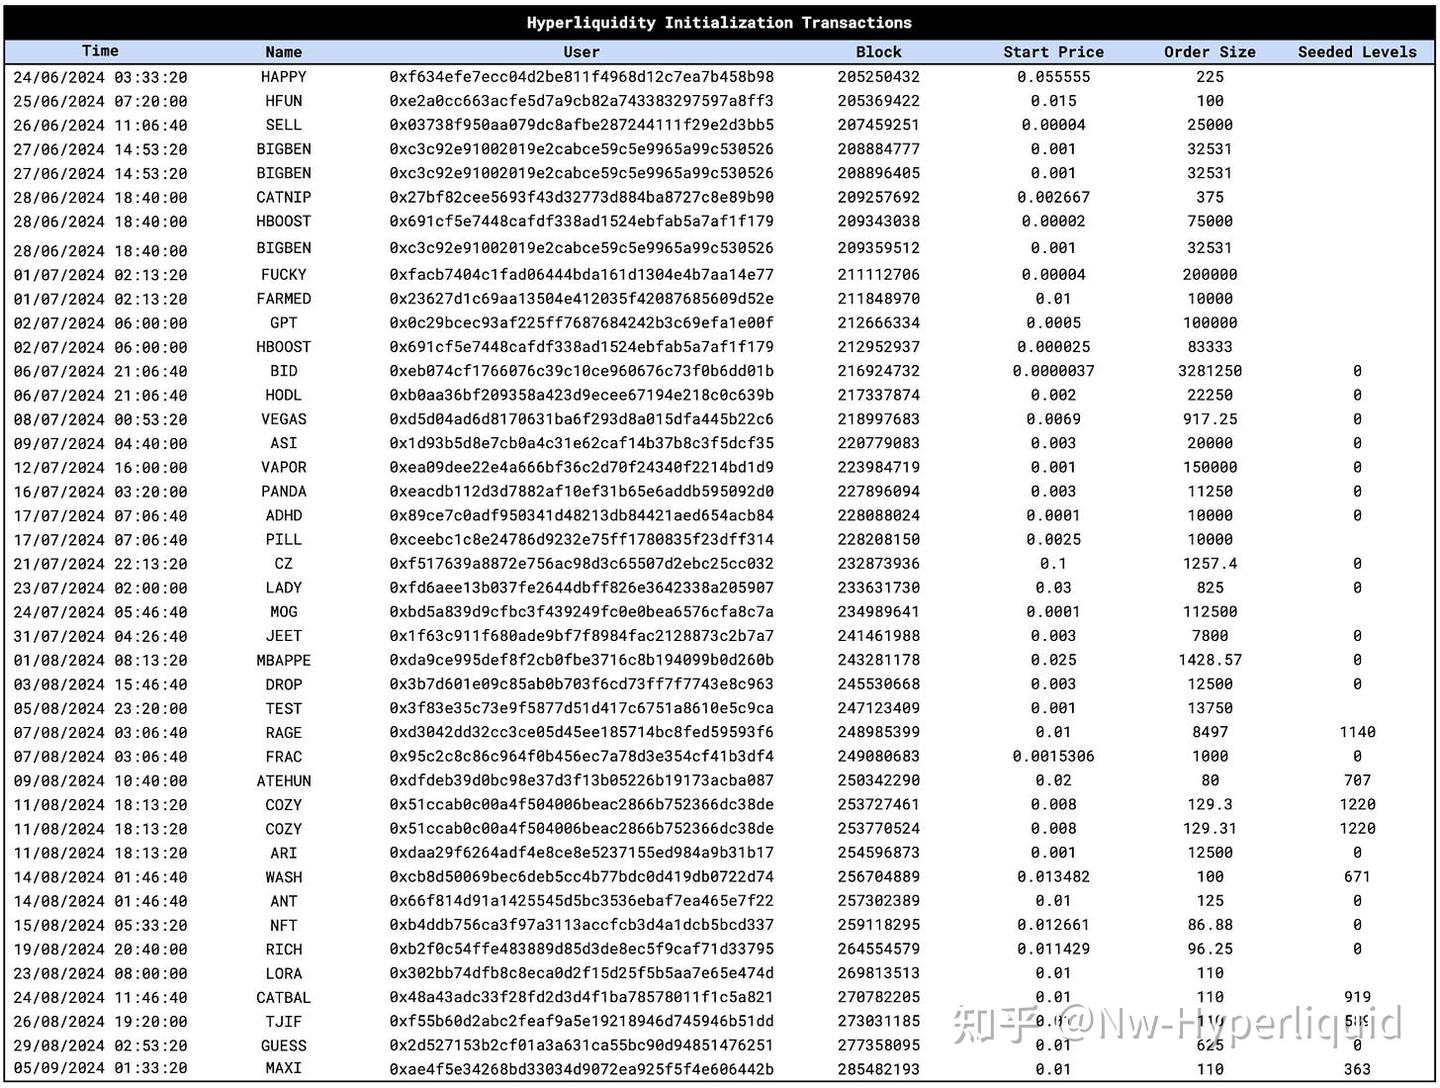Select the PANDA name cell
Viewport: 1440px width, 1088px height.
(284, 492)
